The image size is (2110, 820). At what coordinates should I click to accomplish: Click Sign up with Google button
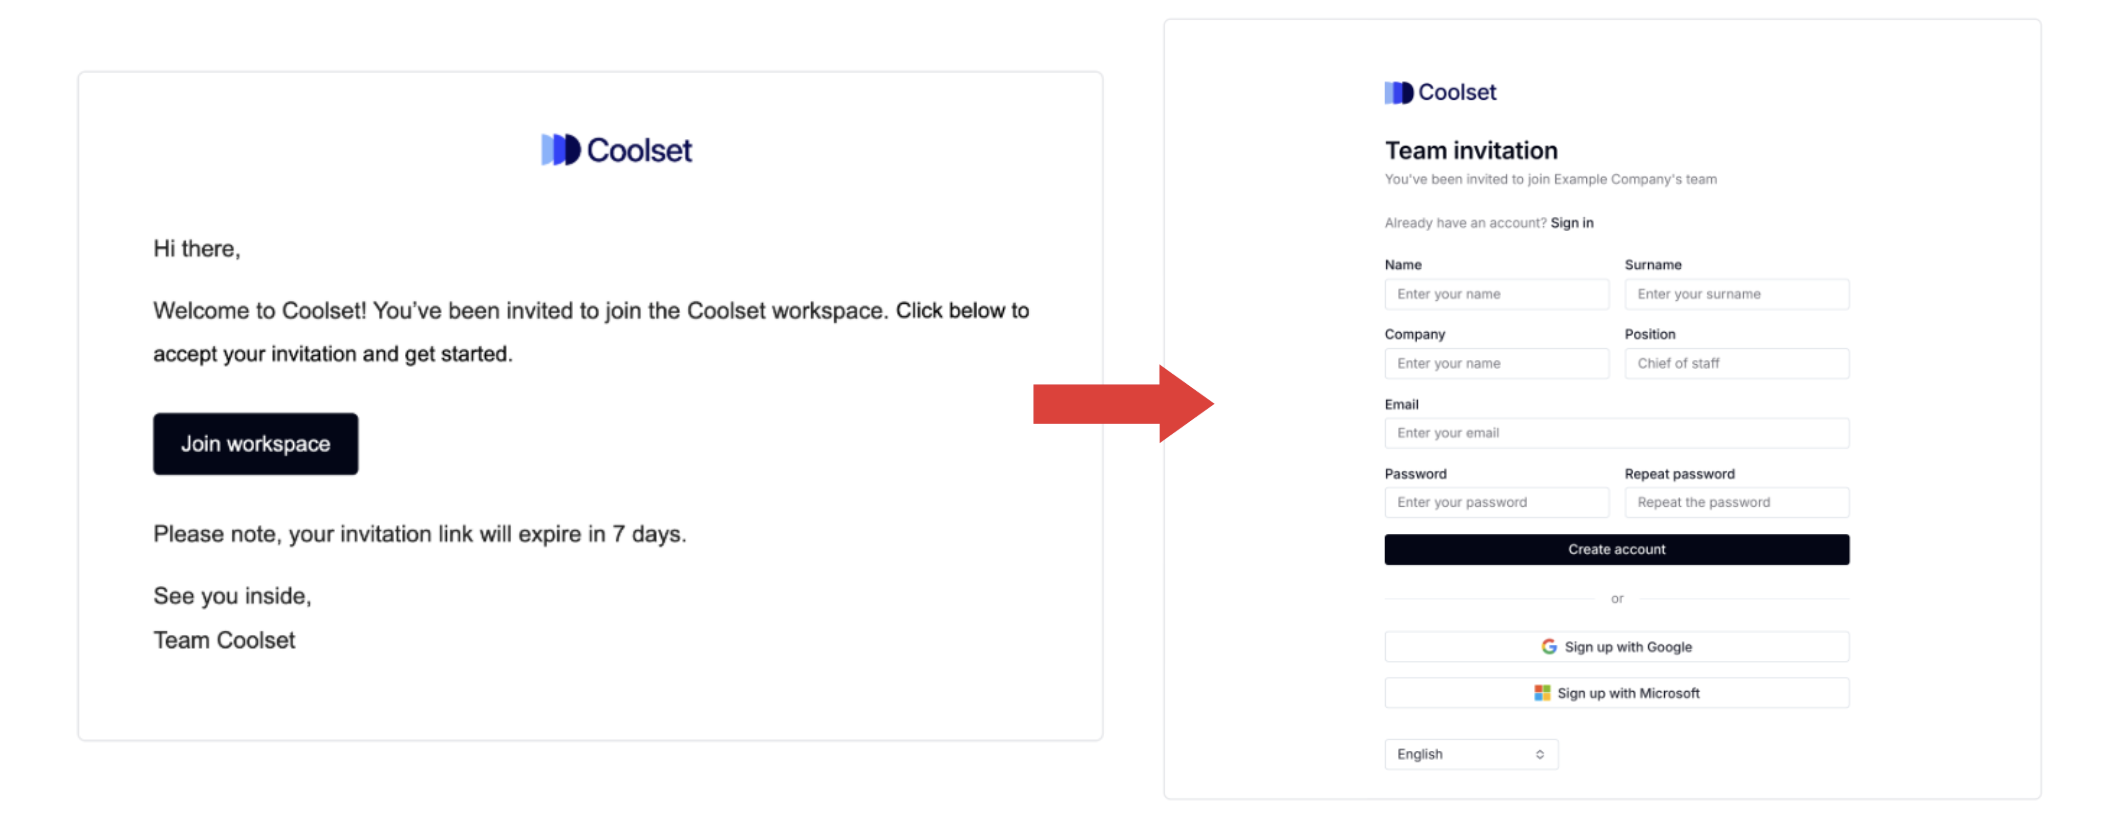tap(1616, 647)
